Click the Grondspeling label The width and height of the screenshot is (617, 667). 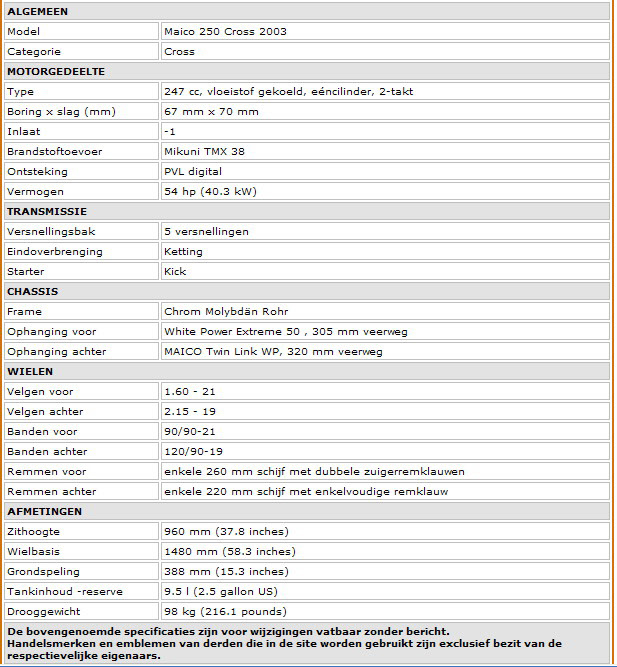(x=43, y=571)
